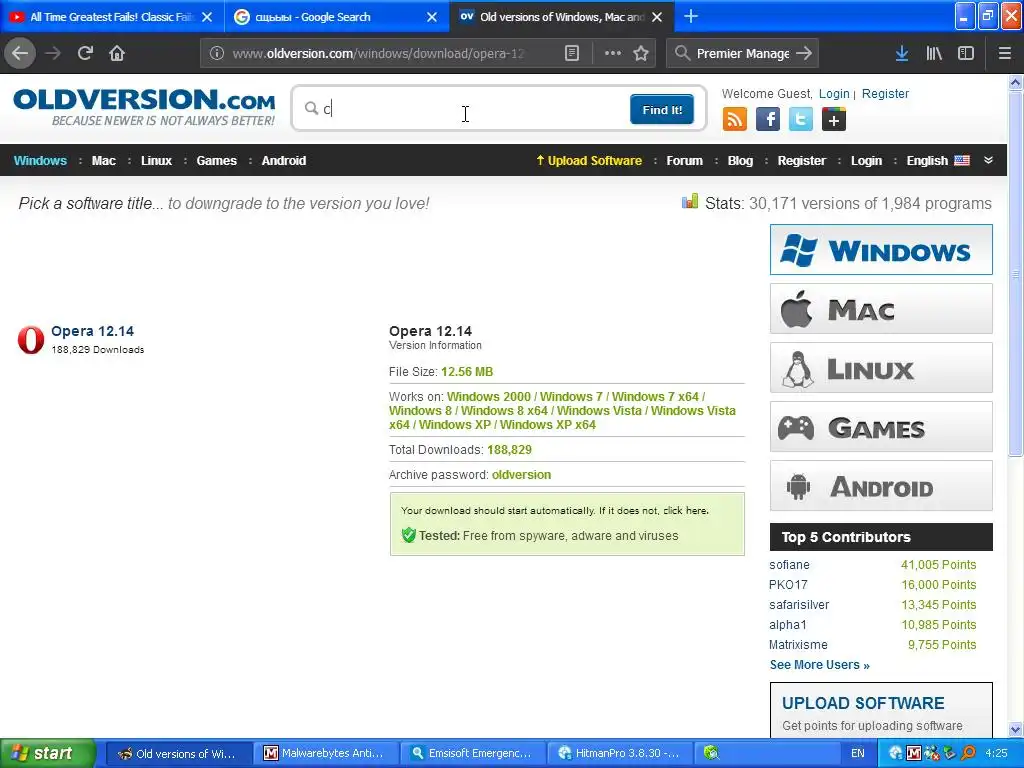Click Register in the navigation bar
The height and width of the screenshot is (768, 1024).
[801, 161]
